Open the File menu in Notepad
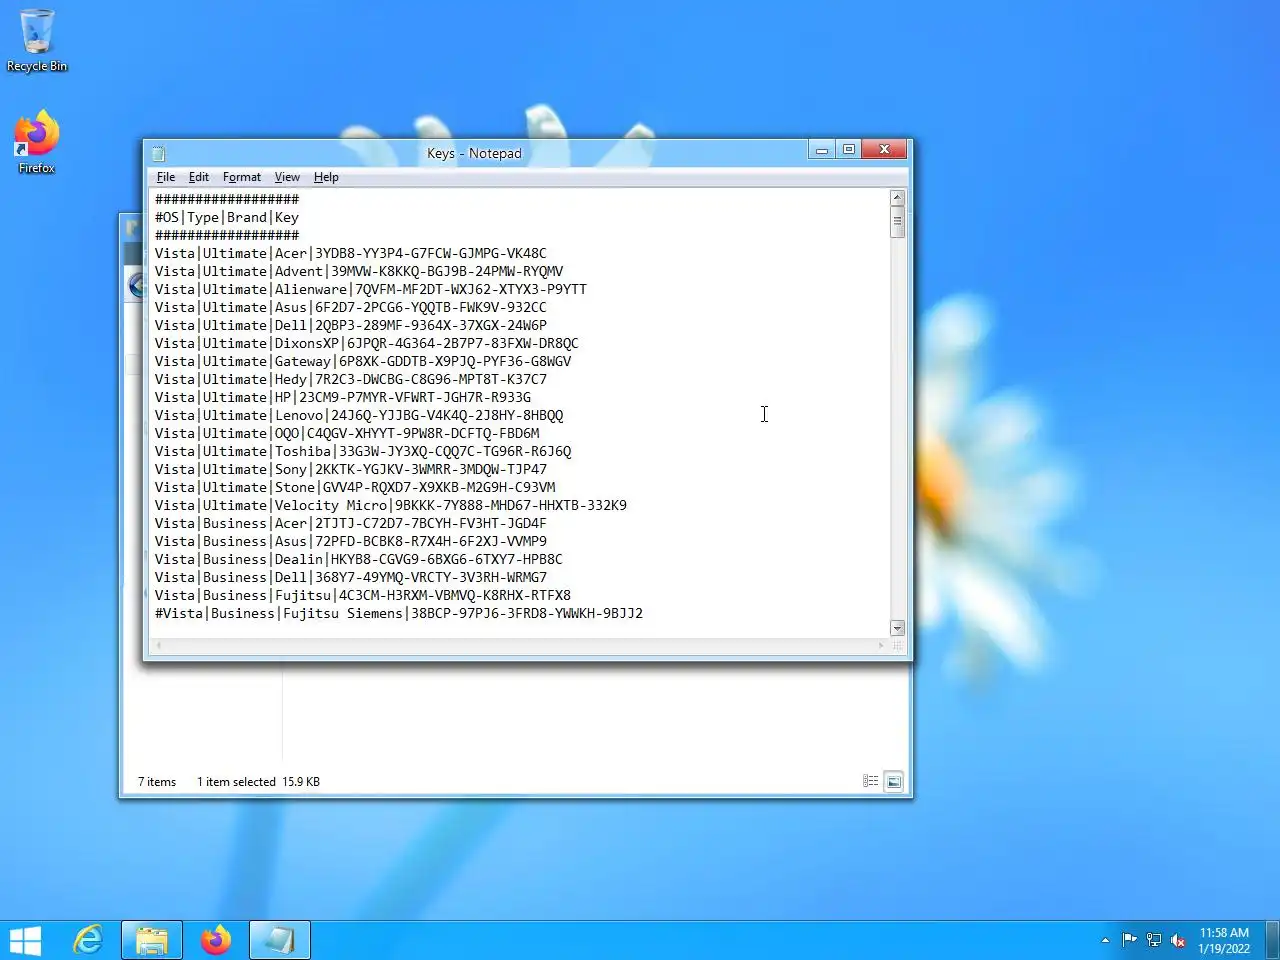The image size is (1280, 960). (166, 177)
